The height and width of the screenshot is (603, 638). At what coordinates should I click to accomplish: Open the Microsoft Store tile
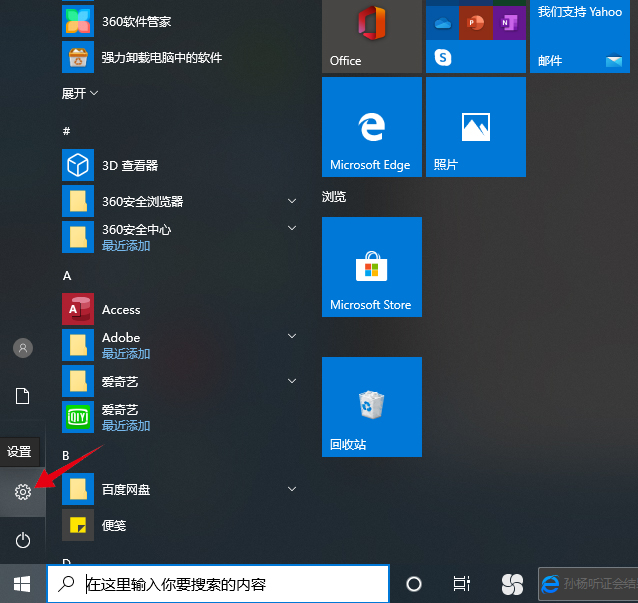(x=372, y=267)
